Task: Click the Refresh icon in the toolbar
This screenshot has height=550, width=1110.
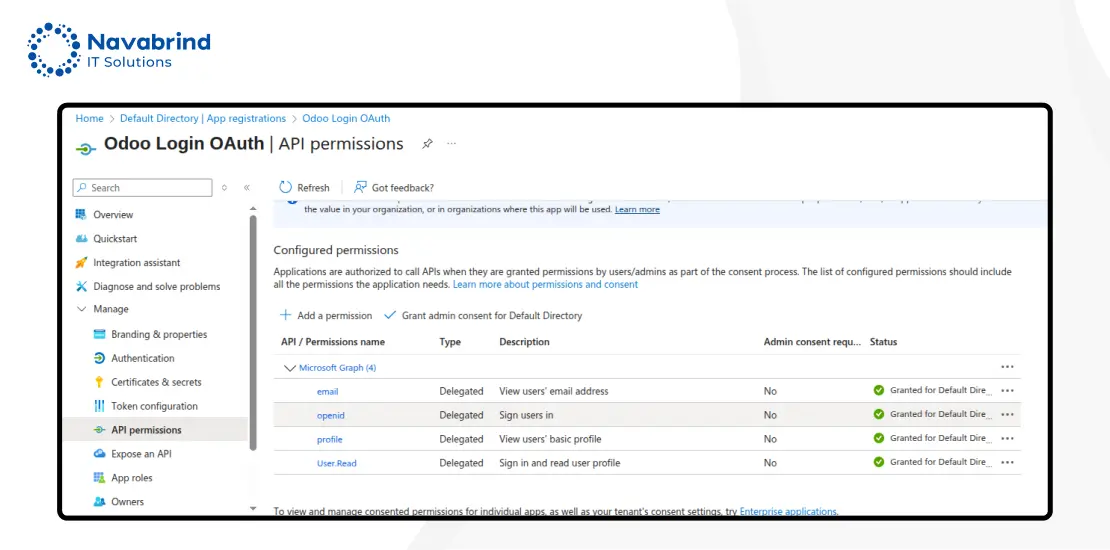Action: [x=286, y=187]
